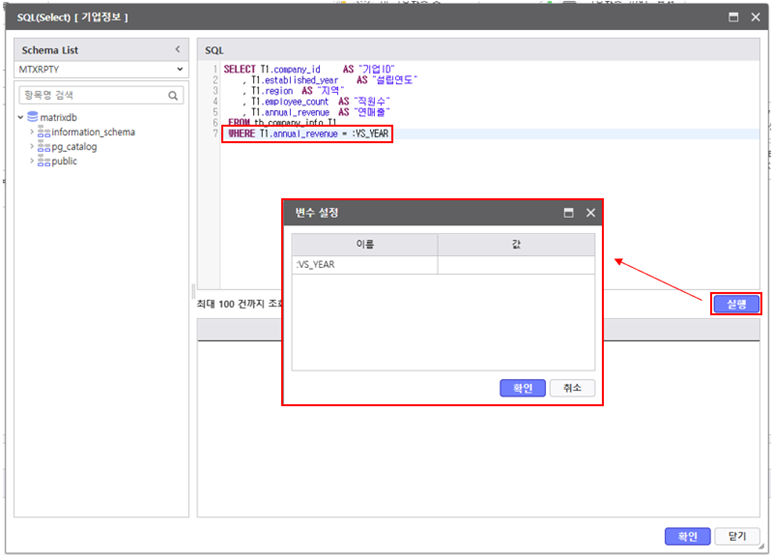Screen dimensions: 772x558
Task: Maximize the SQL(Select) main window
Action: 733,17
